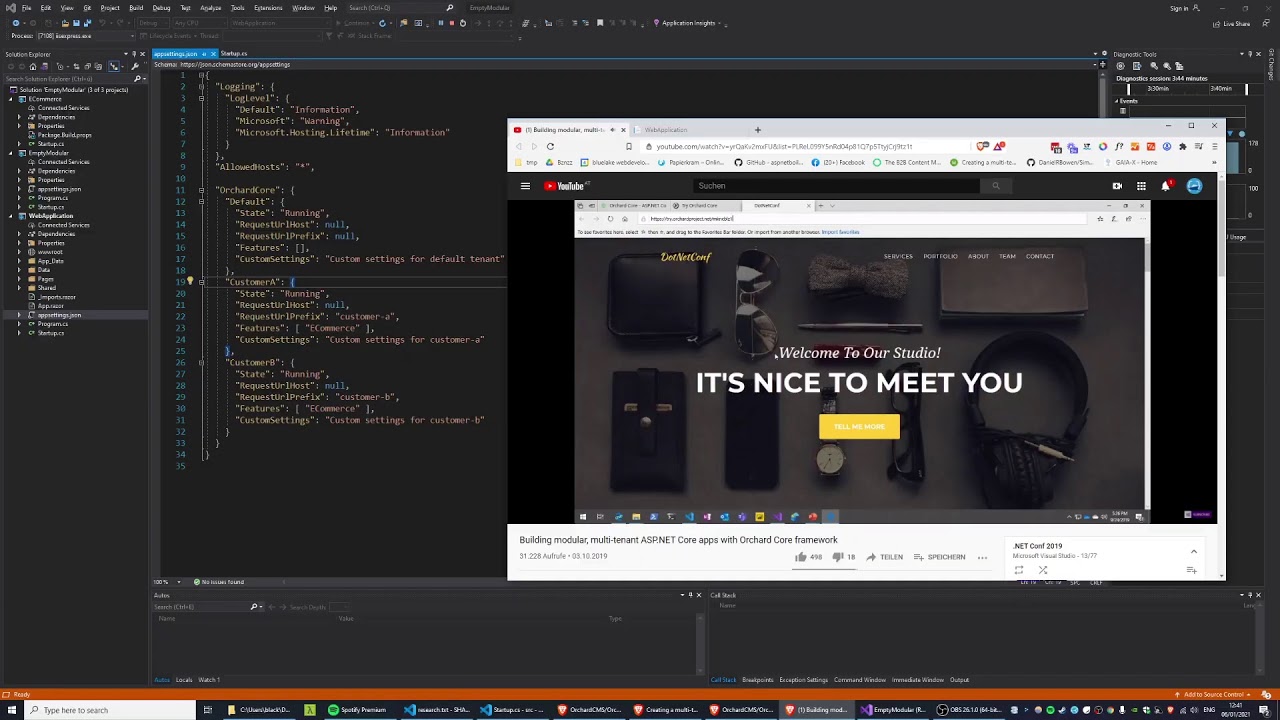Click the Solution Explorer Home icon
The image size is (1280, 720).
pos(33,66)
